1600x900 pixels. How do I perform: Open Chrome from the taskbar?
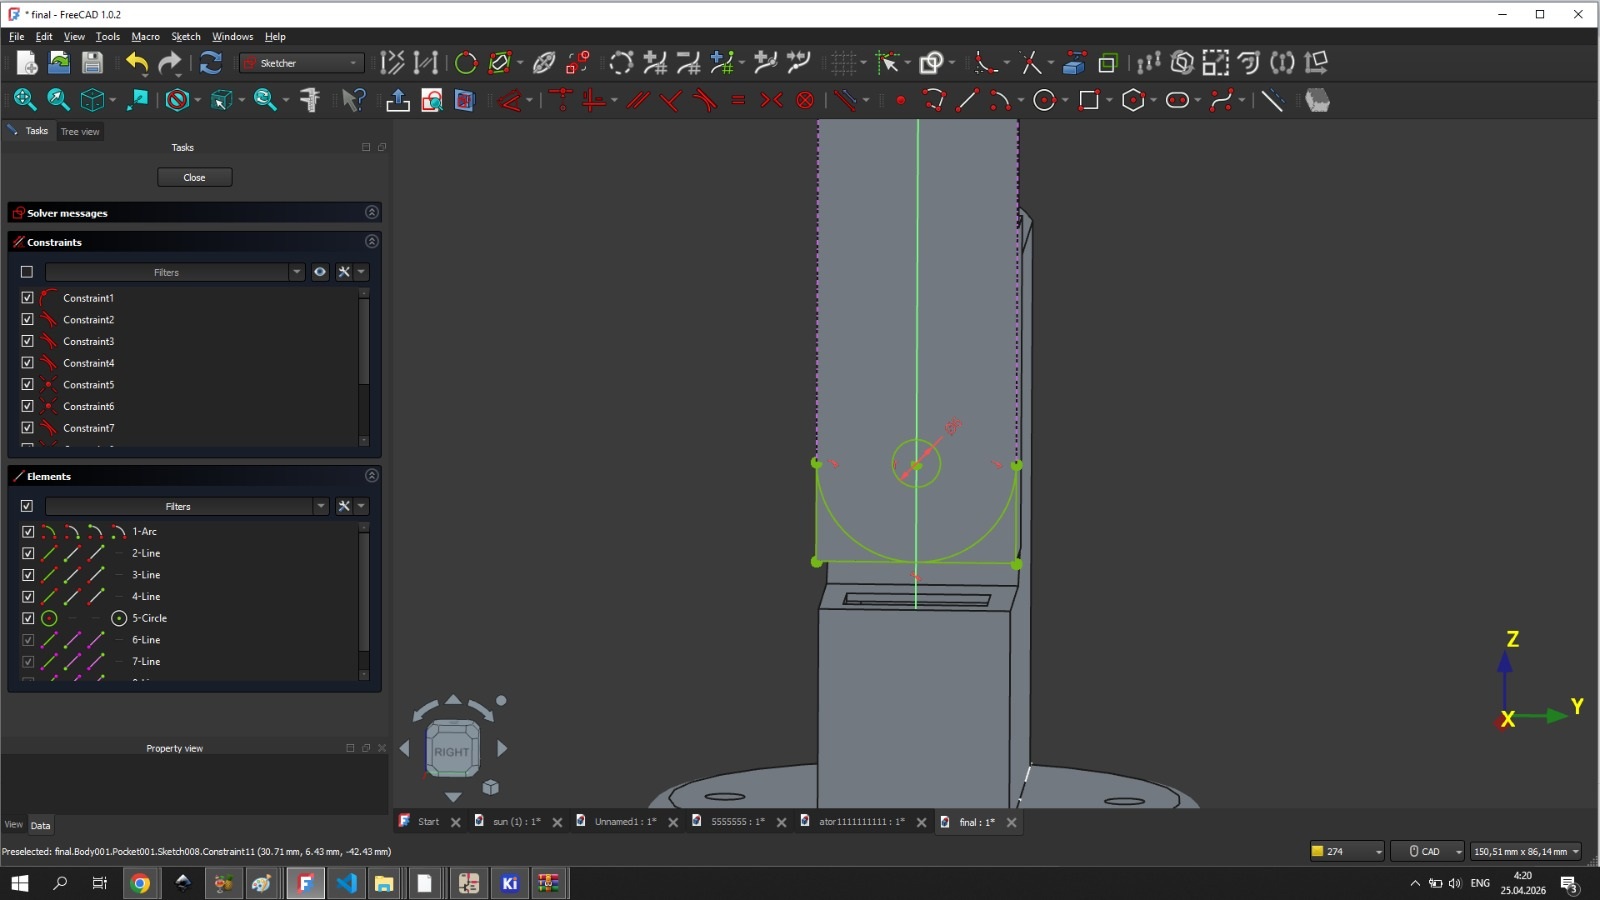click(140, 883)
